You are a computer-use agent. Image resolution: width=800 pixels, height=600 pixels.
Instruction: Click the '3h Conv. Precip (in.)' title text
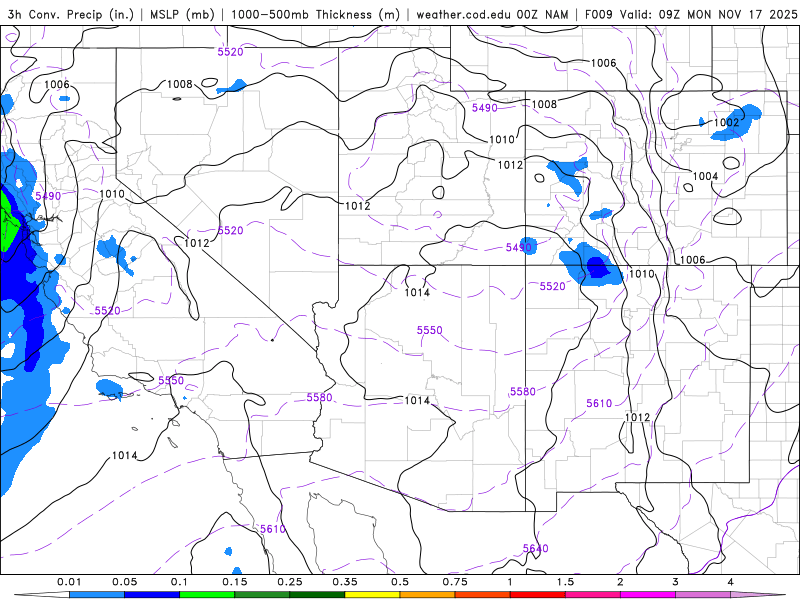click(x=70, y=14)
